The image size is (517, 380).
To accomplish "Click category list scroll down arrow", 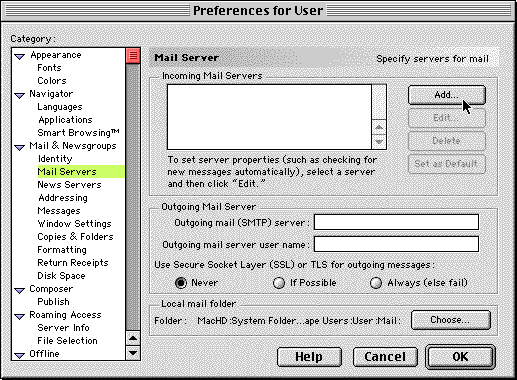I will [133, 353].
